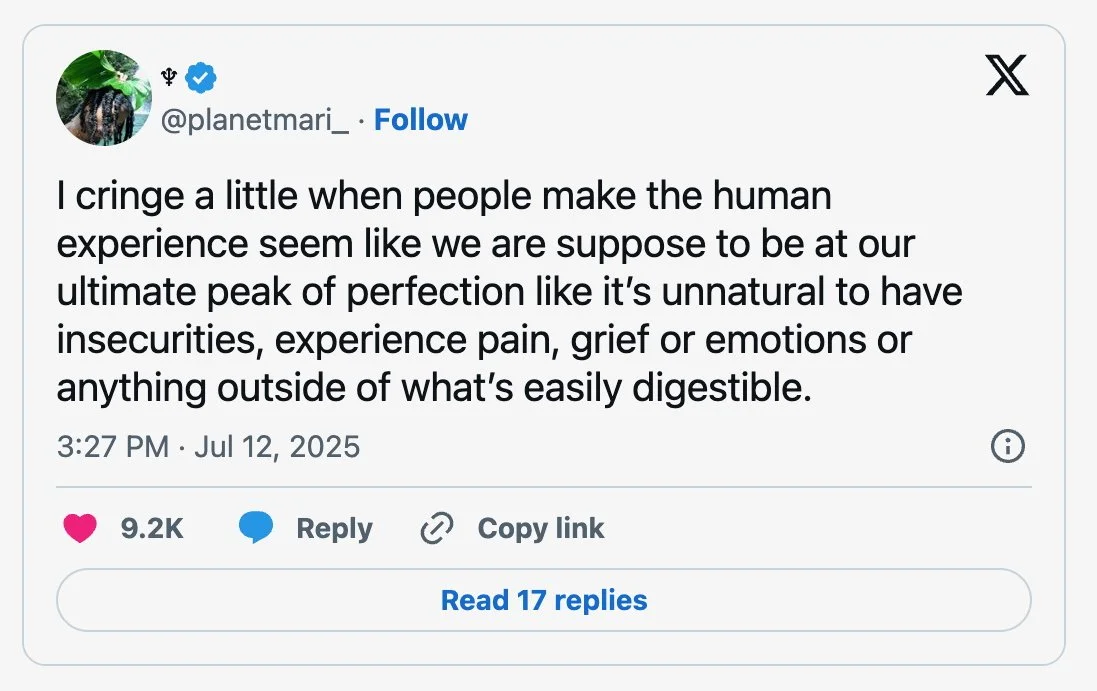This screenshot has width=1097, height=691.
Task: Click the X logo icon
Action: pyautogui.click(x=1006, y=76)
